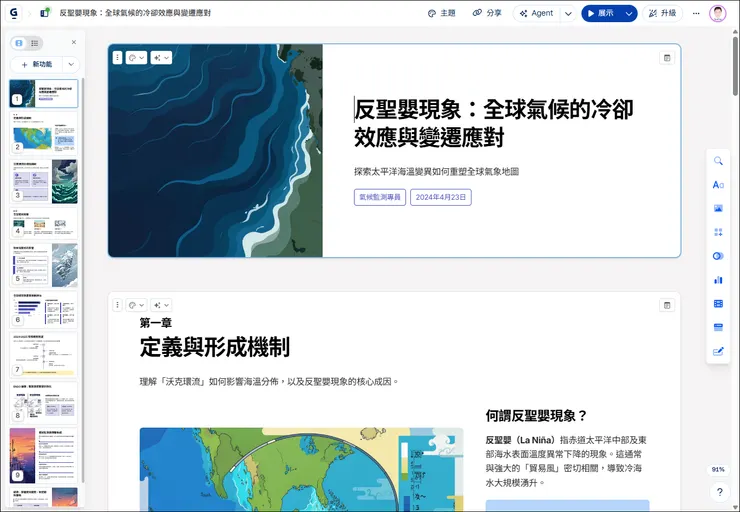Open the edit with pen tool
740x512 pixels.
click(718, 351)
